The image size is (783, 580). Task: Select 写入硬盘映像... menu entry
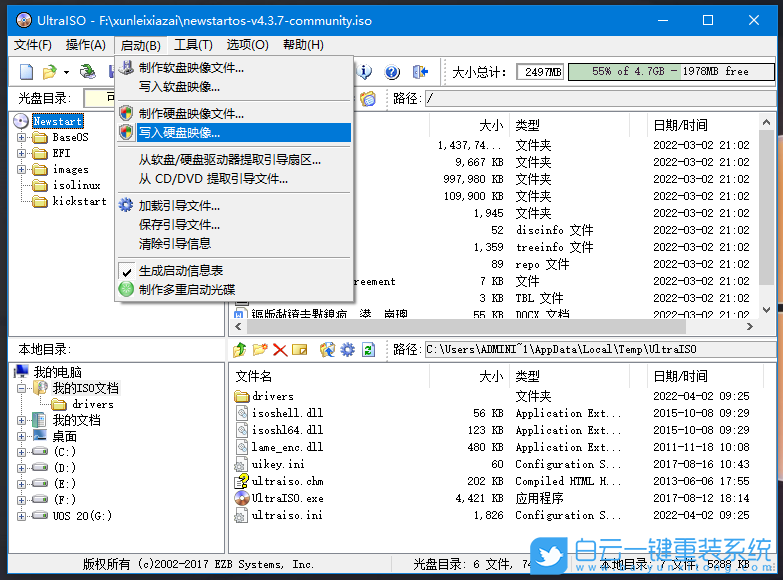pyautogui.click(x=180, y=132)
